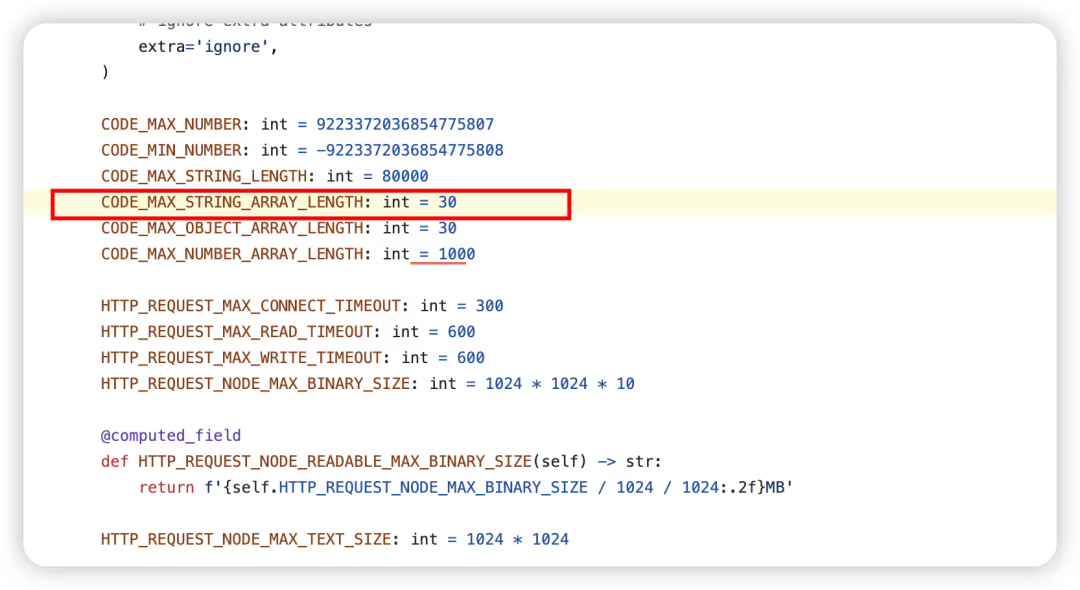The height and width of the screenshot is (590, 1080).
Task: Select the CODE_MAX_OBJECT_ARRAY_LENGTH variable name
Action: point(232,228)
